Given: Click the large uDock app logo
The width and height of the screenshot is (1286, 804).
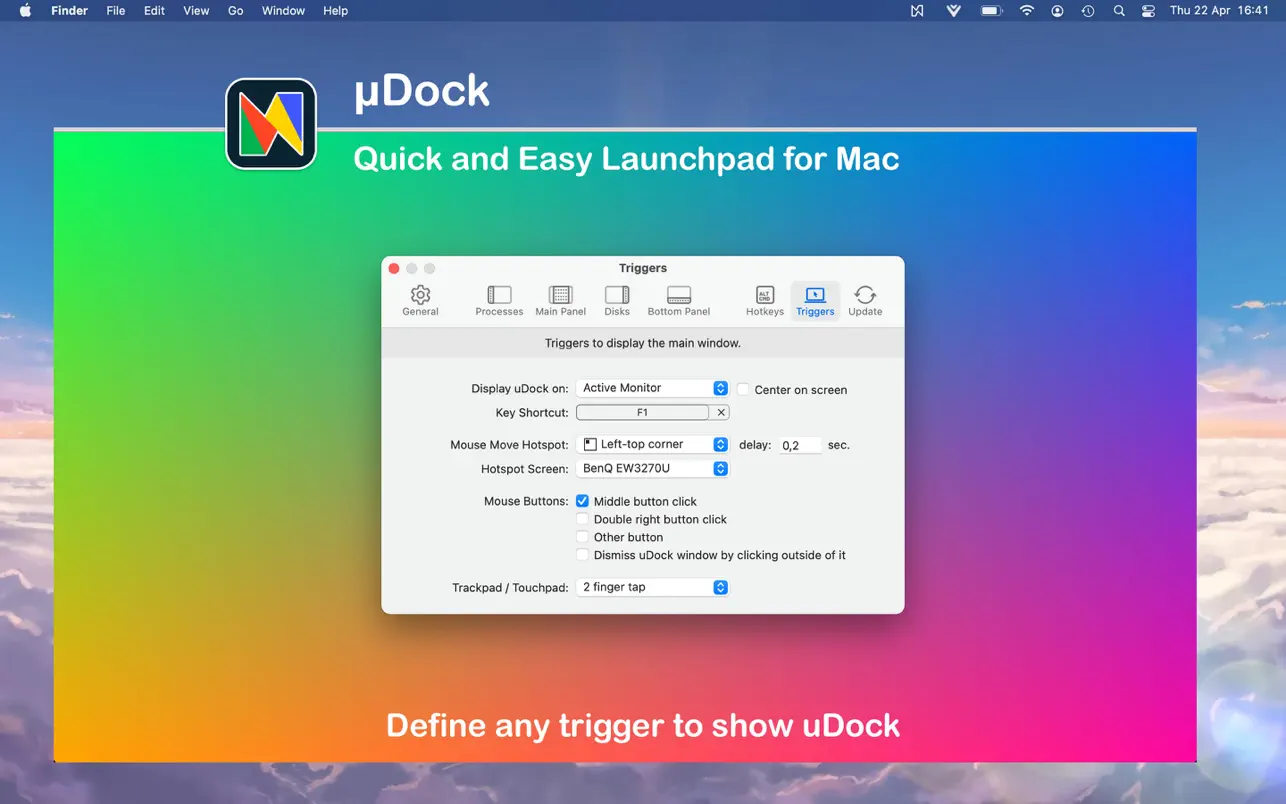Looking at the screenshot, I should tap(271, 124).
